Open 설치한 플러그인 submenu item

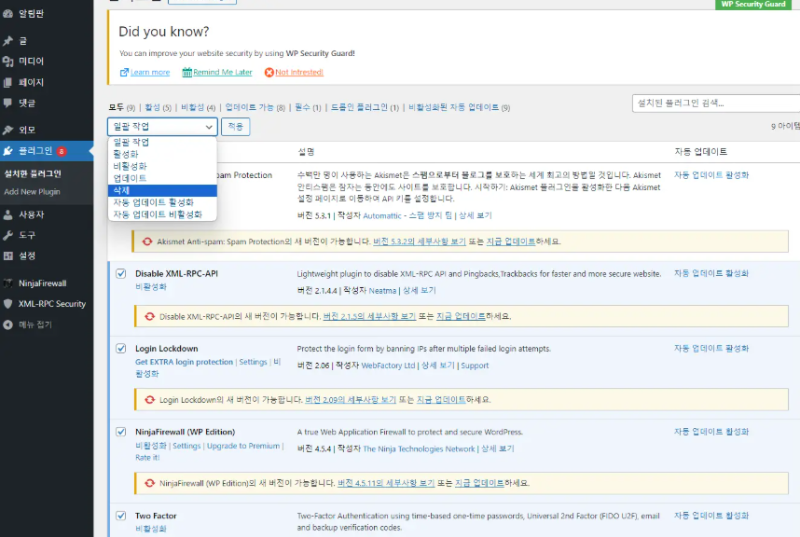pyautogui.click(x=33, y=174)
